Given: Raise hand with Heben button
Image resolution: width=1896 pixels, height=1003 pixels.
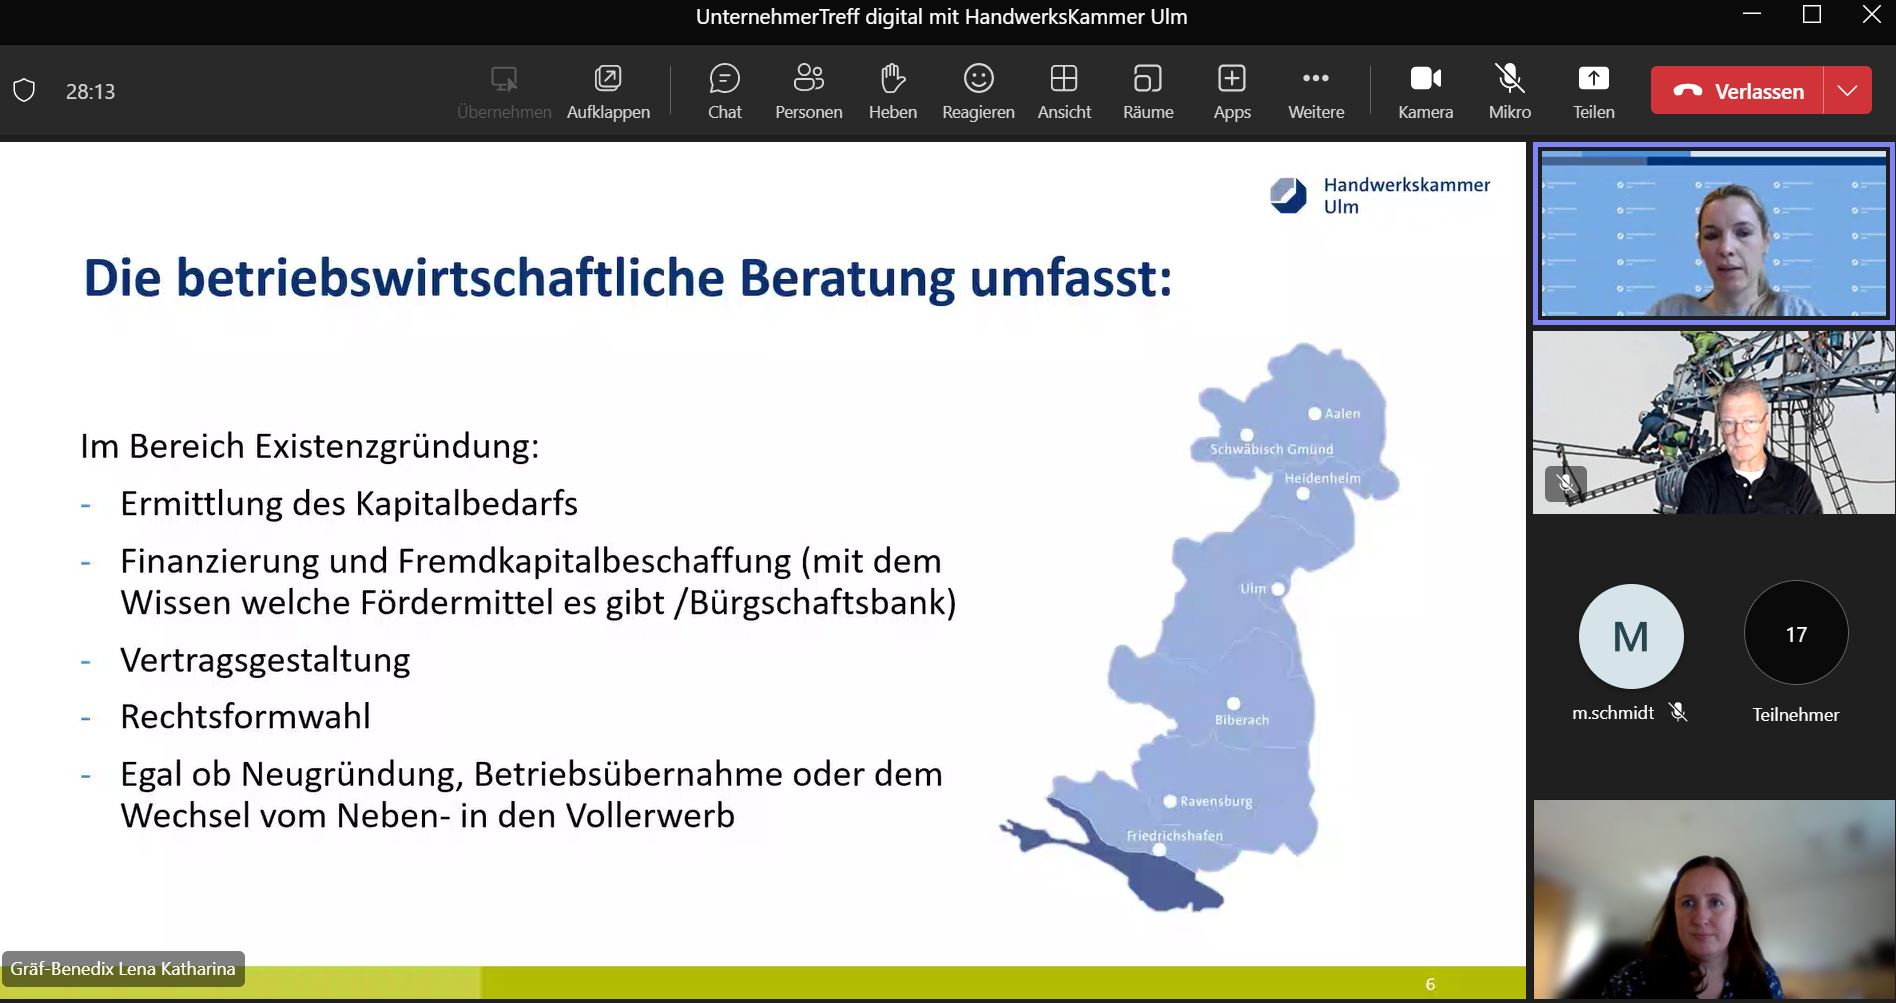Looking at the screenshot, I should pos(892,91).
